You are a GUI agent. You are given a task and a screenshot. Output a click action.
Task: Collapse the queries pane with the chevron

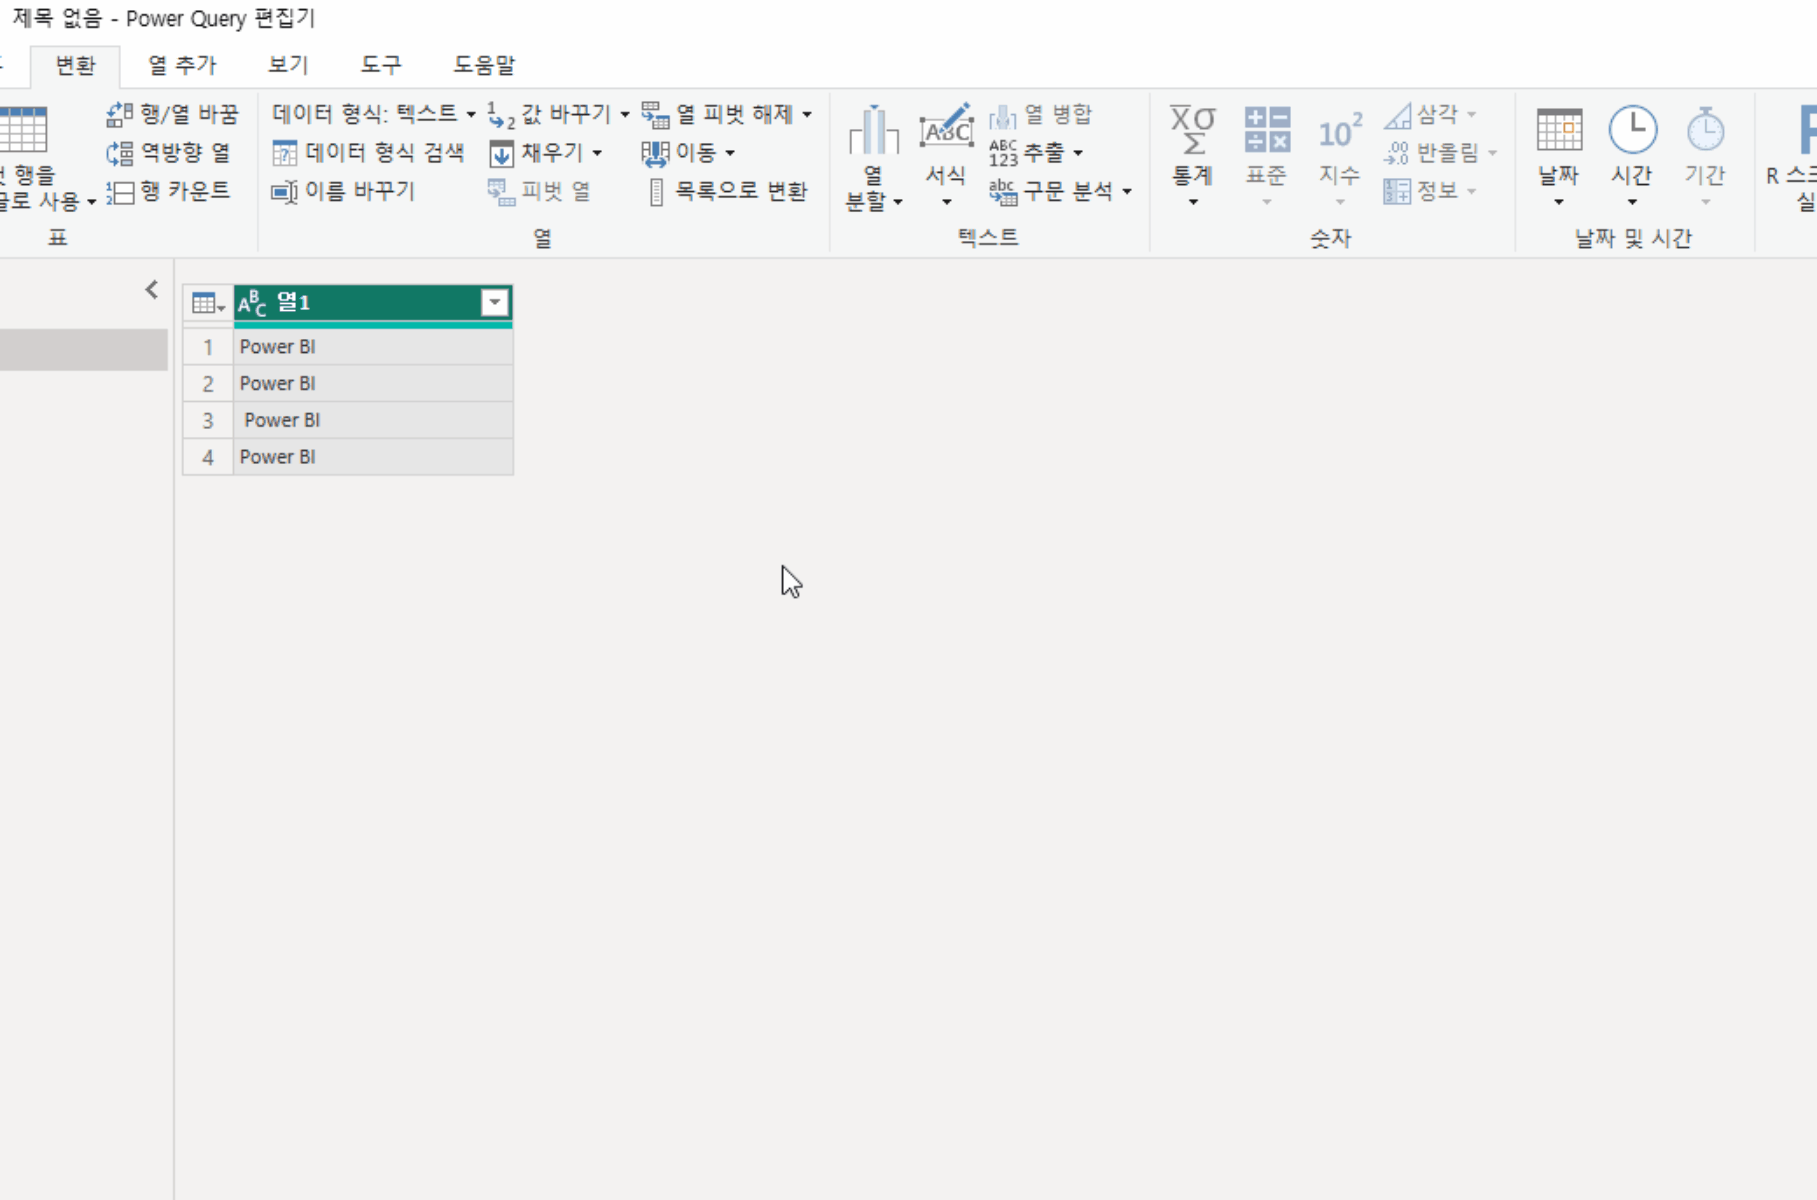pos(151,290)
